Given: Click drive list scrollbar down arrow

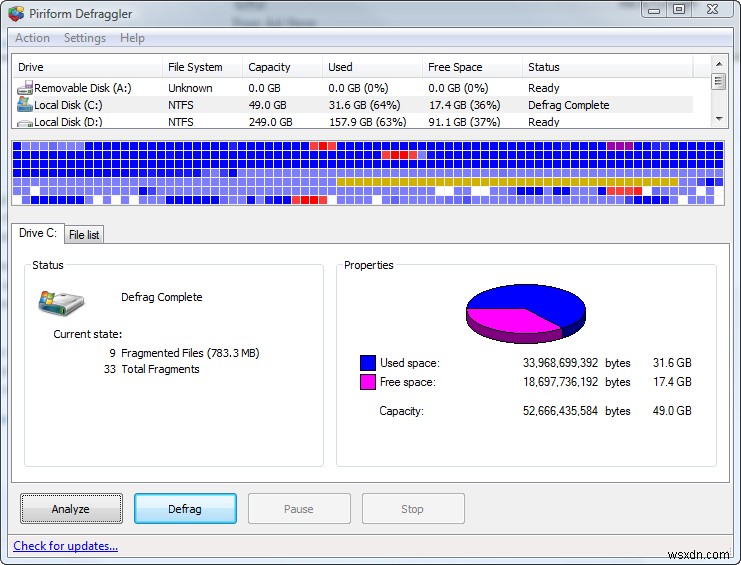Looking at the screenshot, I should click(x=718, y=119).
